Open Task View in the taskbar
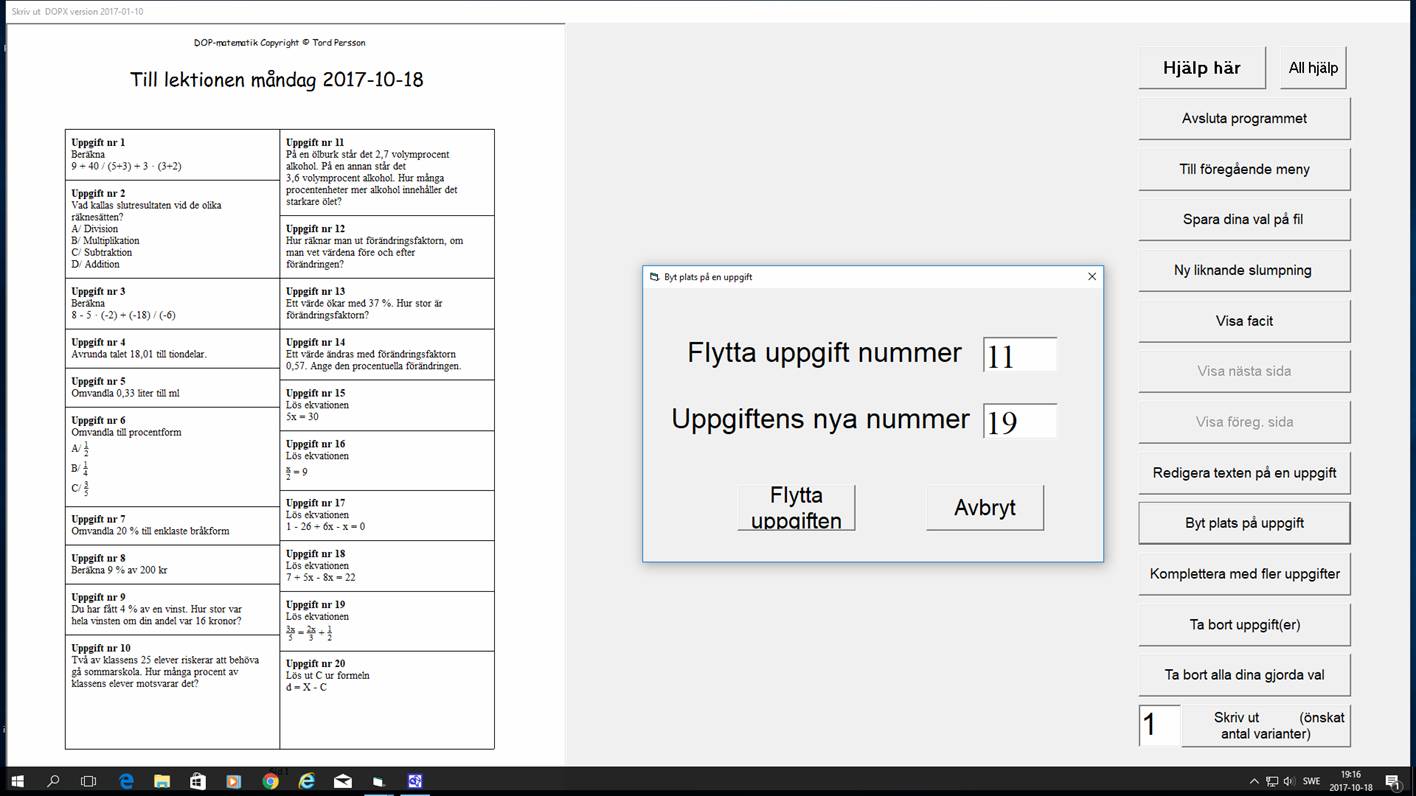Viewport: 1416px width, 796px height. [x=88, y=781]
